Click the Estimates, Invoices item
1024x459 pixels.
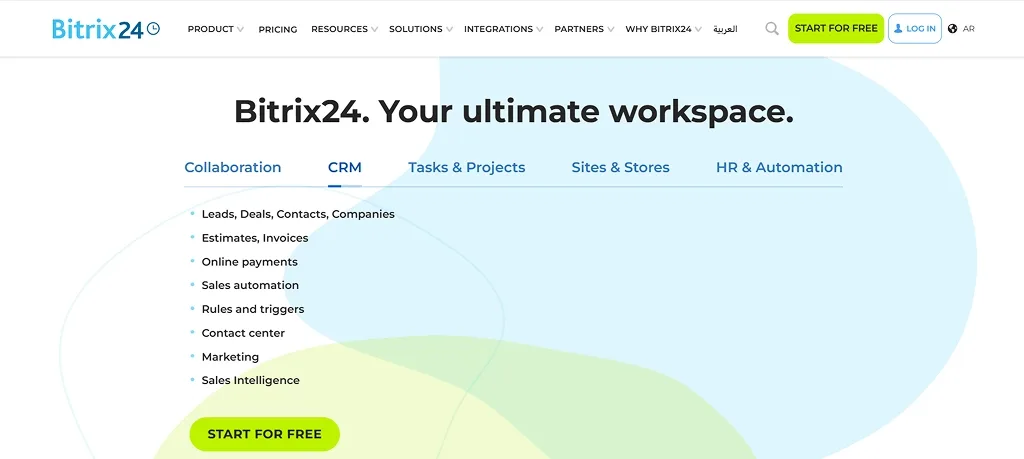[255, 238]
